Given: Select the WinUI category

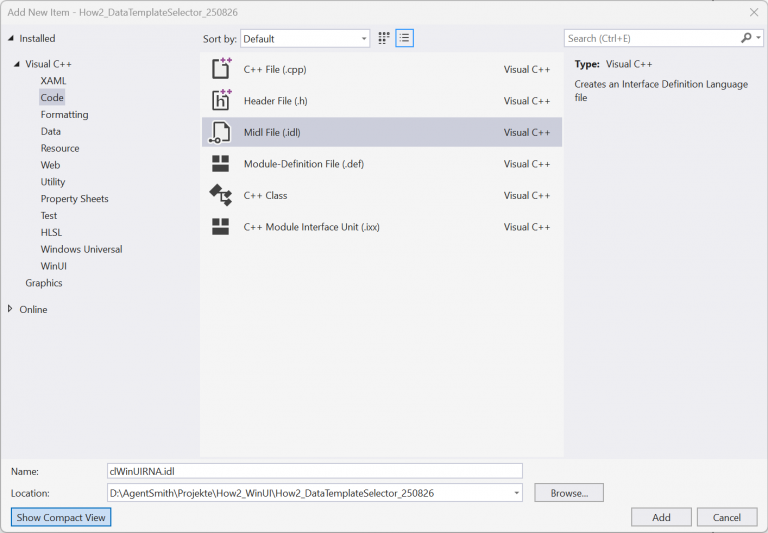Looking at the screenshot, I should [x=55, y=266].
